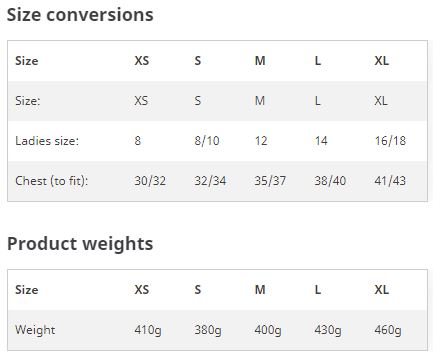The width and height of the screenshot is (433, 360).
Task: Select the XS column header in Size conversions
Action: pos(142,61)
